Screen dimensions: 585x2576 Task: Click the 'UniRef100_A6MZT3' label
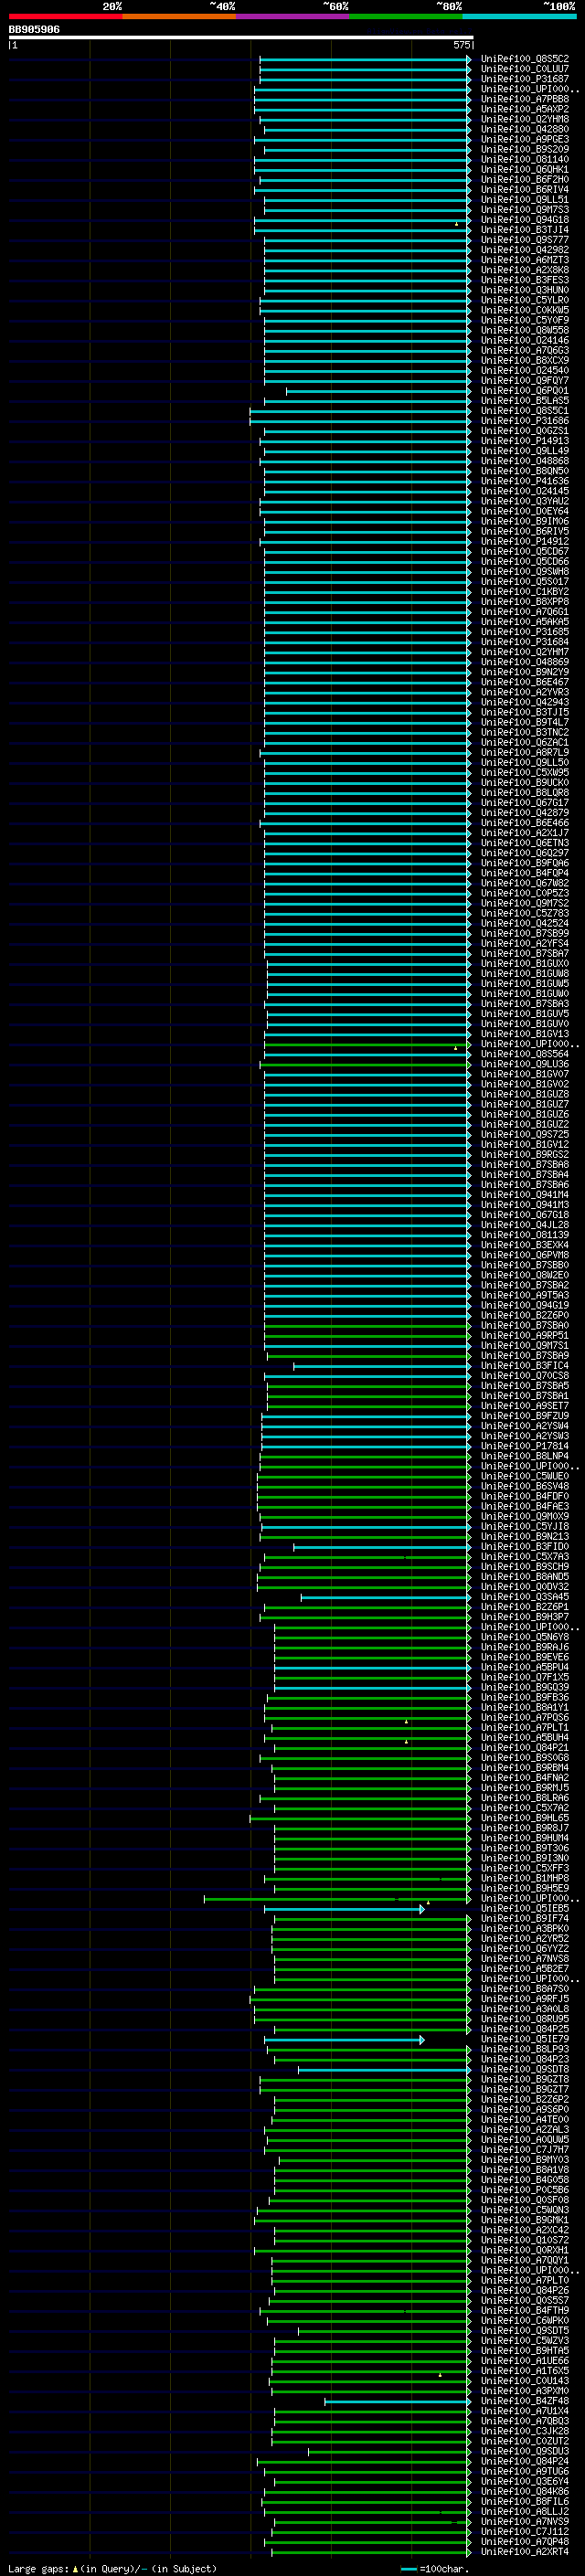525,260
